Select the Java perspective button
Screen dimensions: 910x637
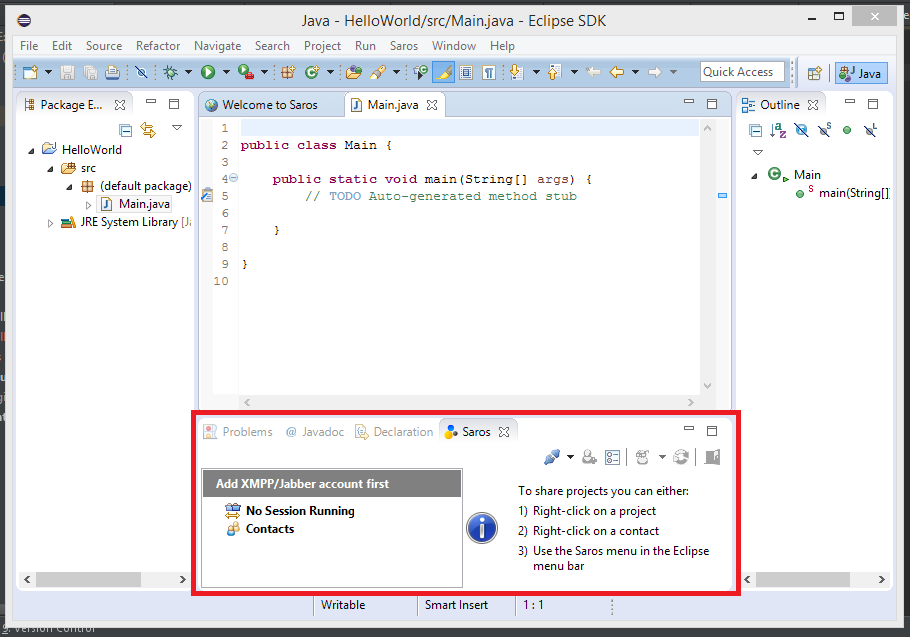(861, 73)
